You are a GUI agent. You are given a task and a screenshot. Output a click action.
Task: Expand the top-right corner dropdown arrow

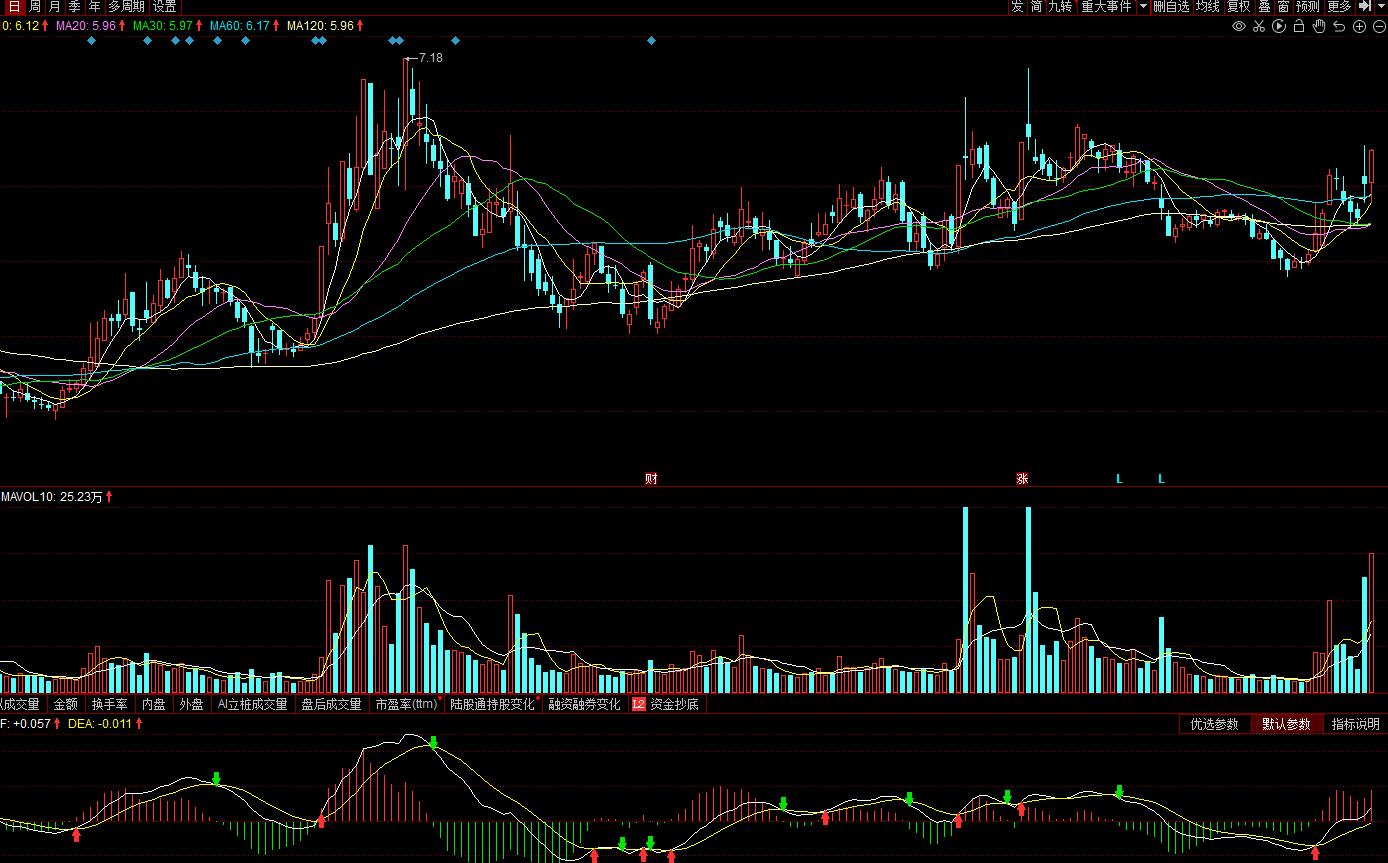pyautogui.click(x=1380, y=6)
